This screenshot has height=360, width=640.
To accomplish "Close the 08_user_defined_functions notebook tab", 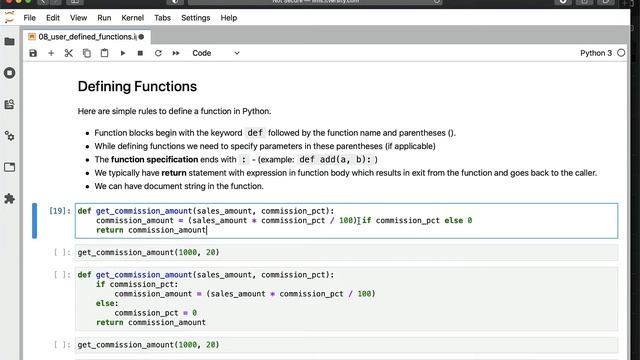I will pos(141,37).
